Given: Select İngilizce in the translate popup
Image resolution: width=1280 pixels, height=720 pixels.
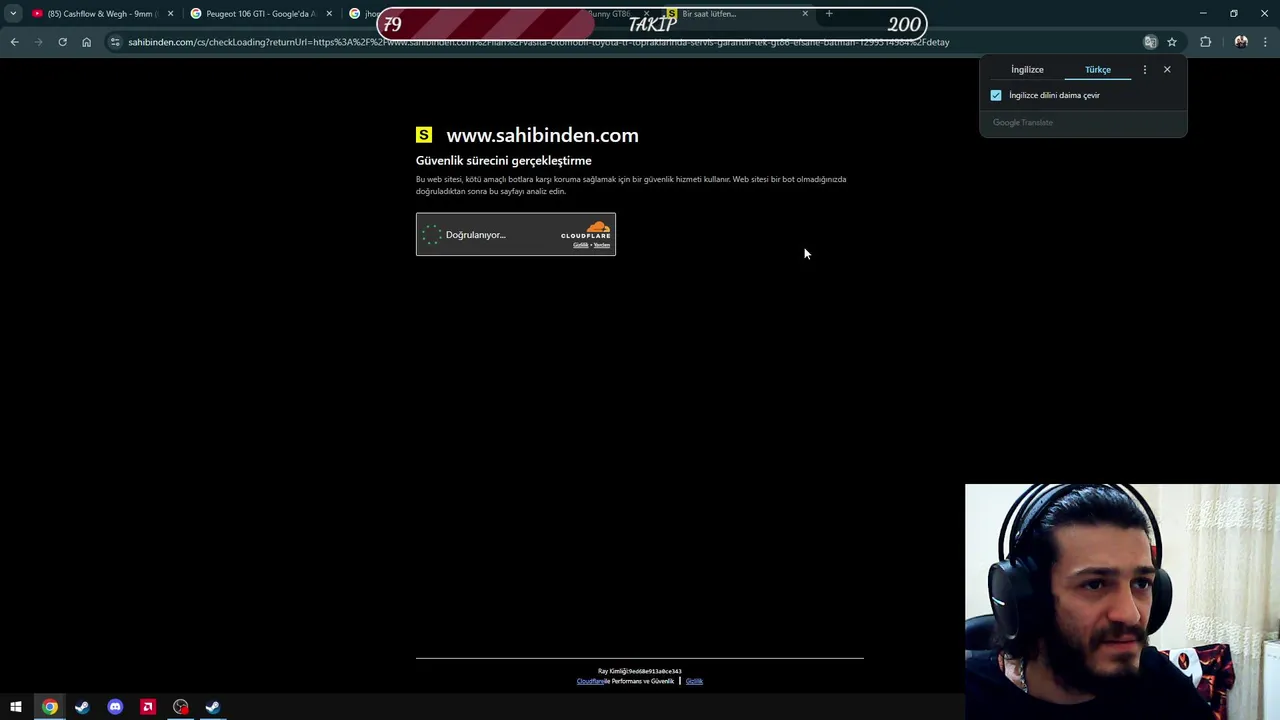Looking at the screenshot, I should 1027,70.
